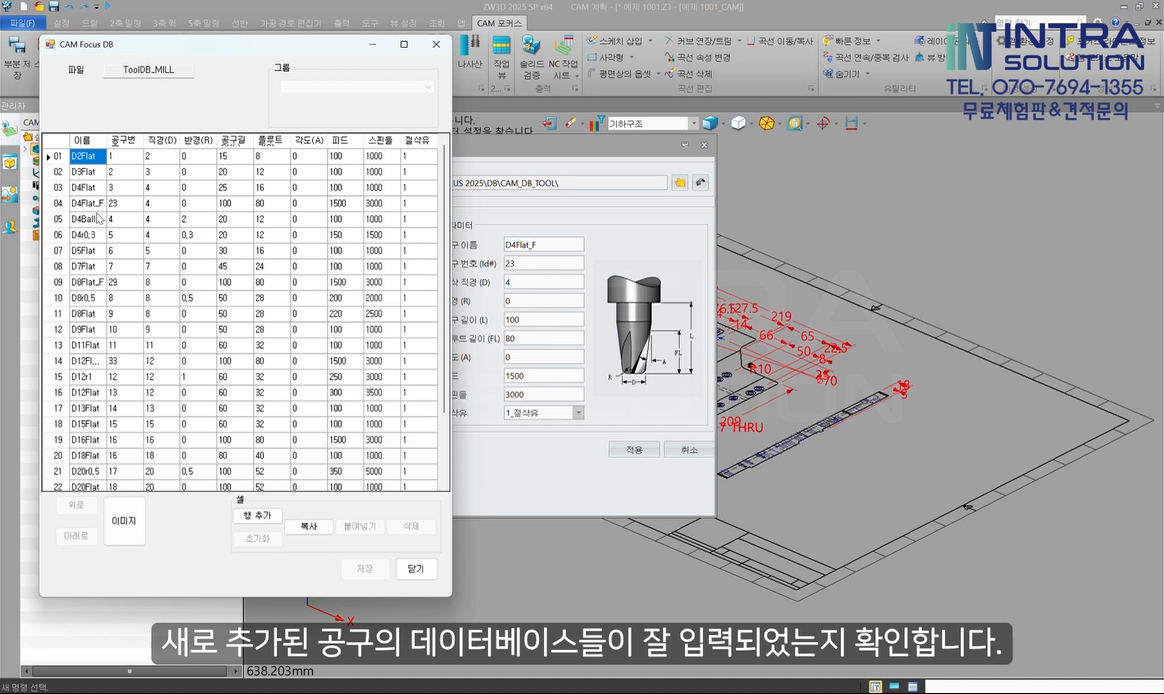Select the D16Flat row in tool table
Screen dimensions: 1164x694
pyautogui.click(x=241, y=439)
